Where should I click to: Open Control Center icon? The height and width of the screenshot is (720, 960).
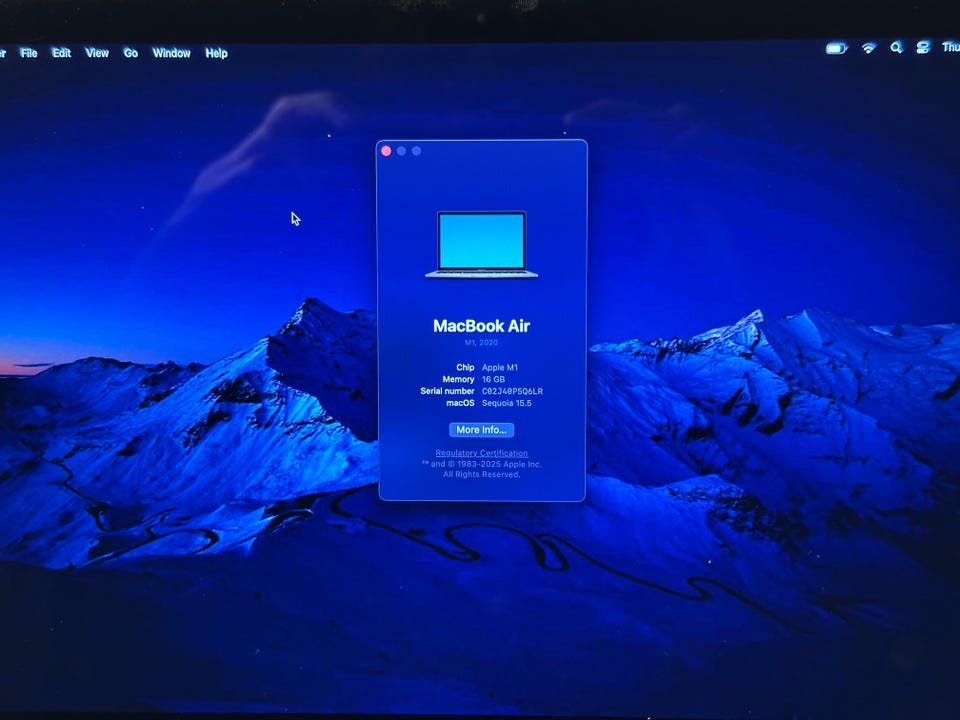(x=923, y=47)
